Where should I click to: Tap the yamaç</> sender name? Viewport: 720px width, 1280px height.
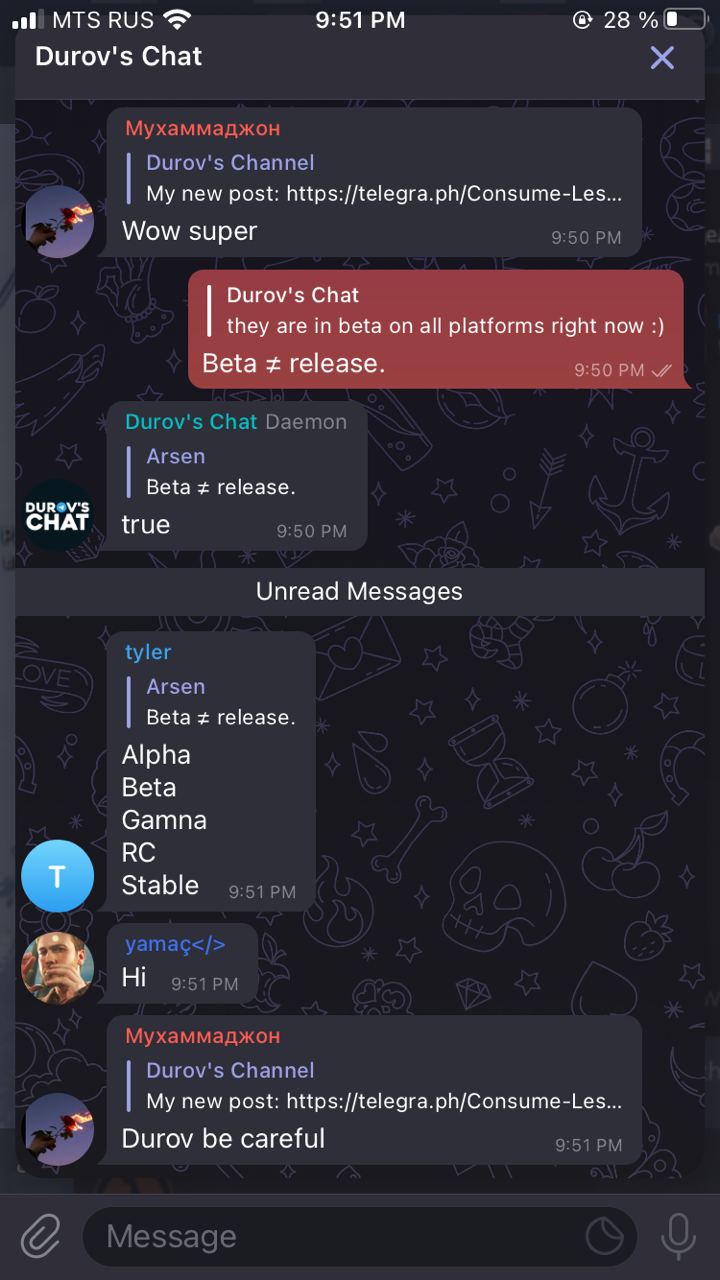point(175,944)
